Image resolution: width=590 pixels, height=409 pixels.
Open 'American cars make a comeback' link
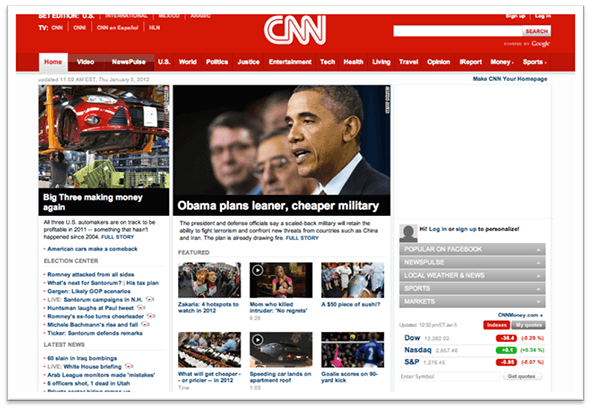pos(92,249)
